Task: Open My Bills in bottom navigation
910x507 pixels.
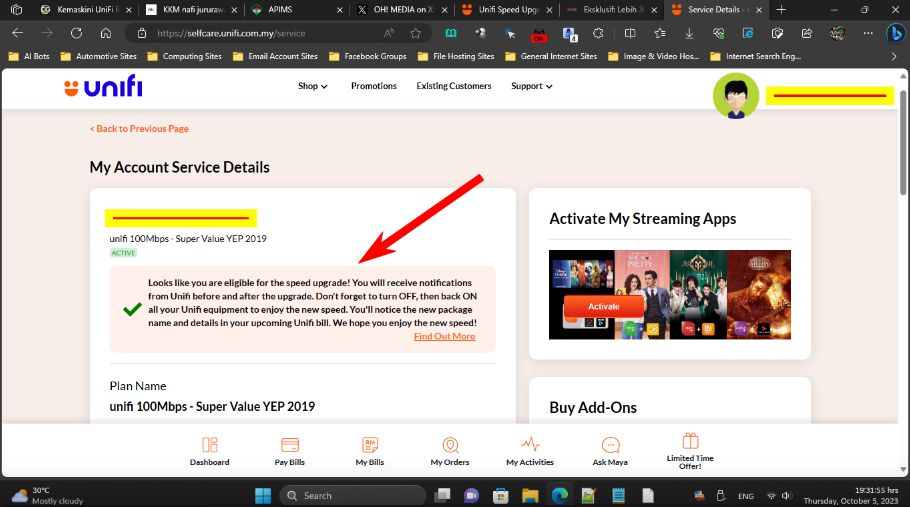Action: 370,451
